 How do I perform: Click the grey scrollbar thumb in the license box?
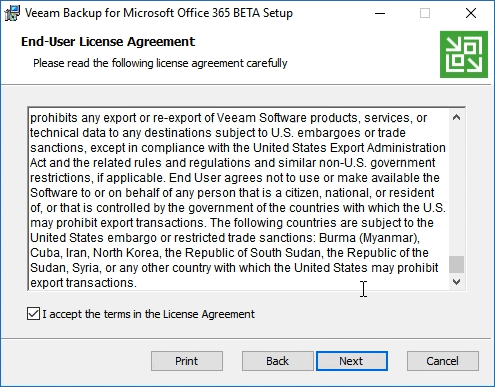coord(456,264)
